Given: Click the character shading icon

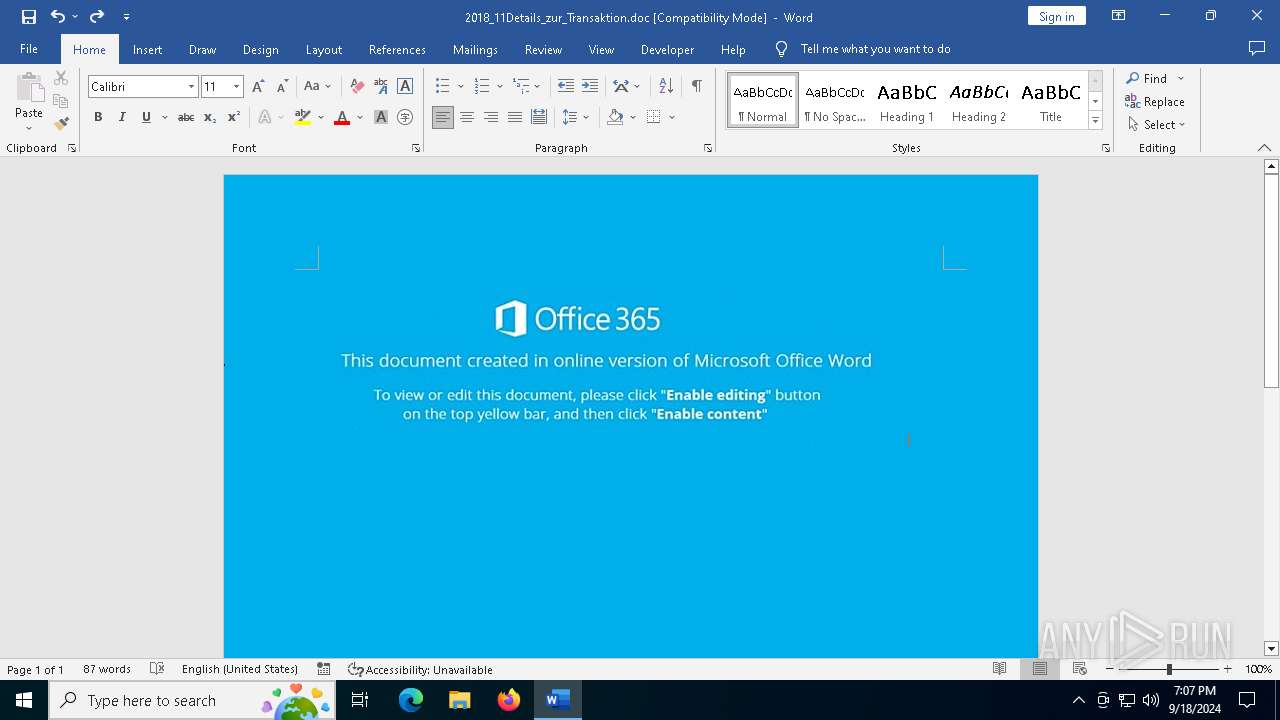Looking at the screenshot, I should point(381,117).
